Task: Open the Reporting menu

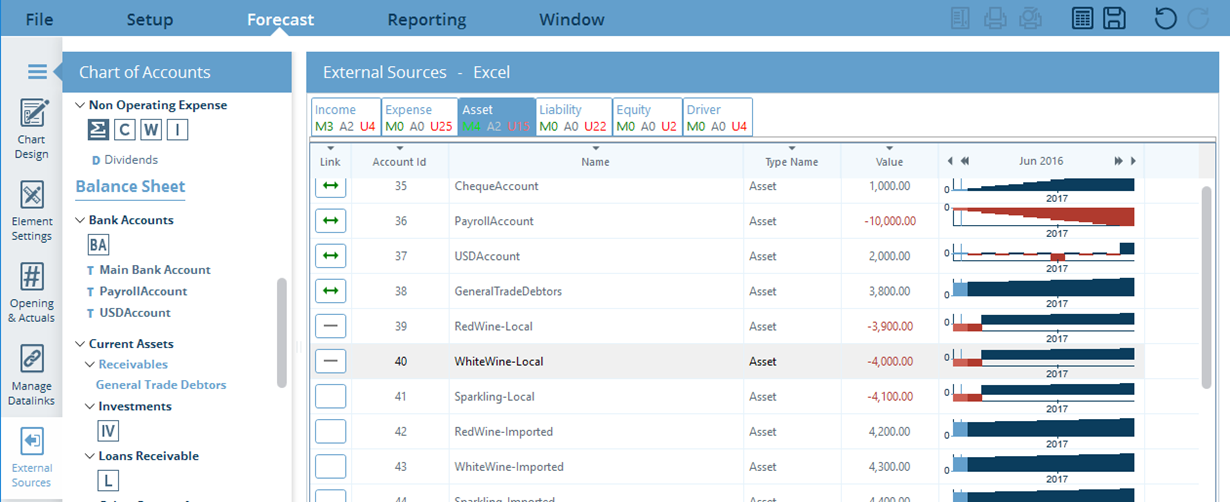Action: (x=427, y=20)
